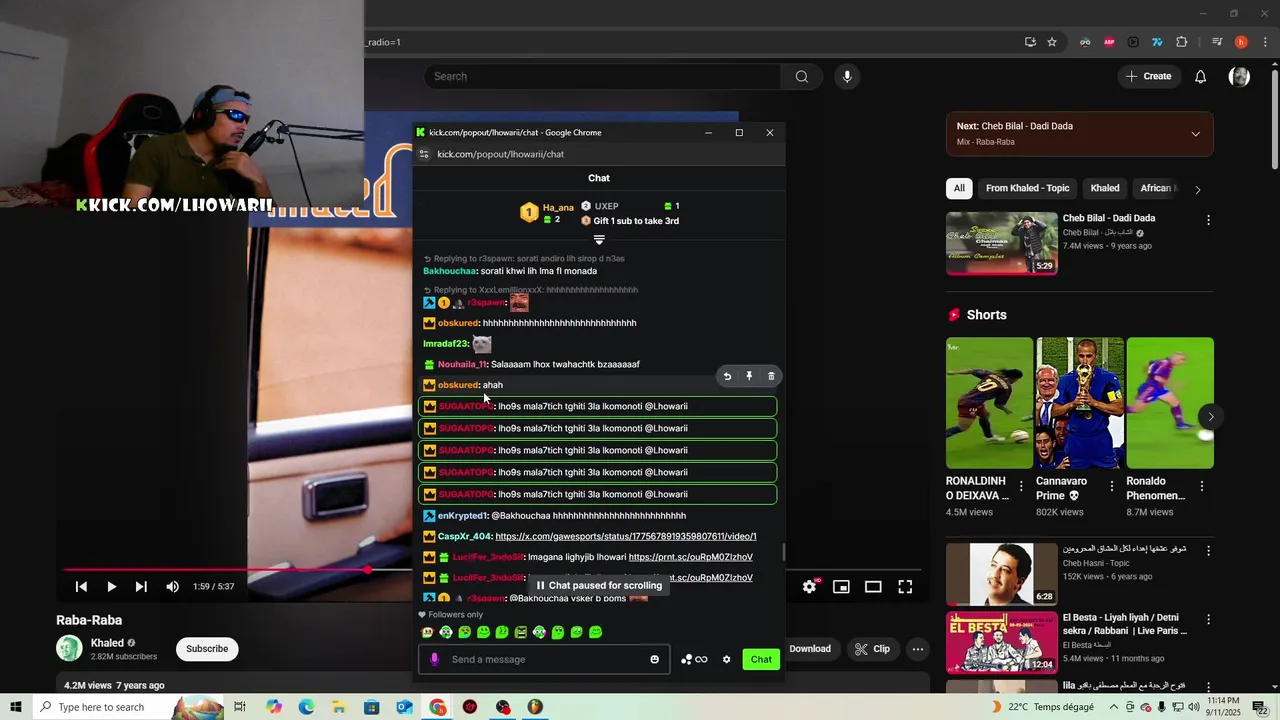Click inside 'Send a message' field

pyautogui.click(x=546, y=660)
